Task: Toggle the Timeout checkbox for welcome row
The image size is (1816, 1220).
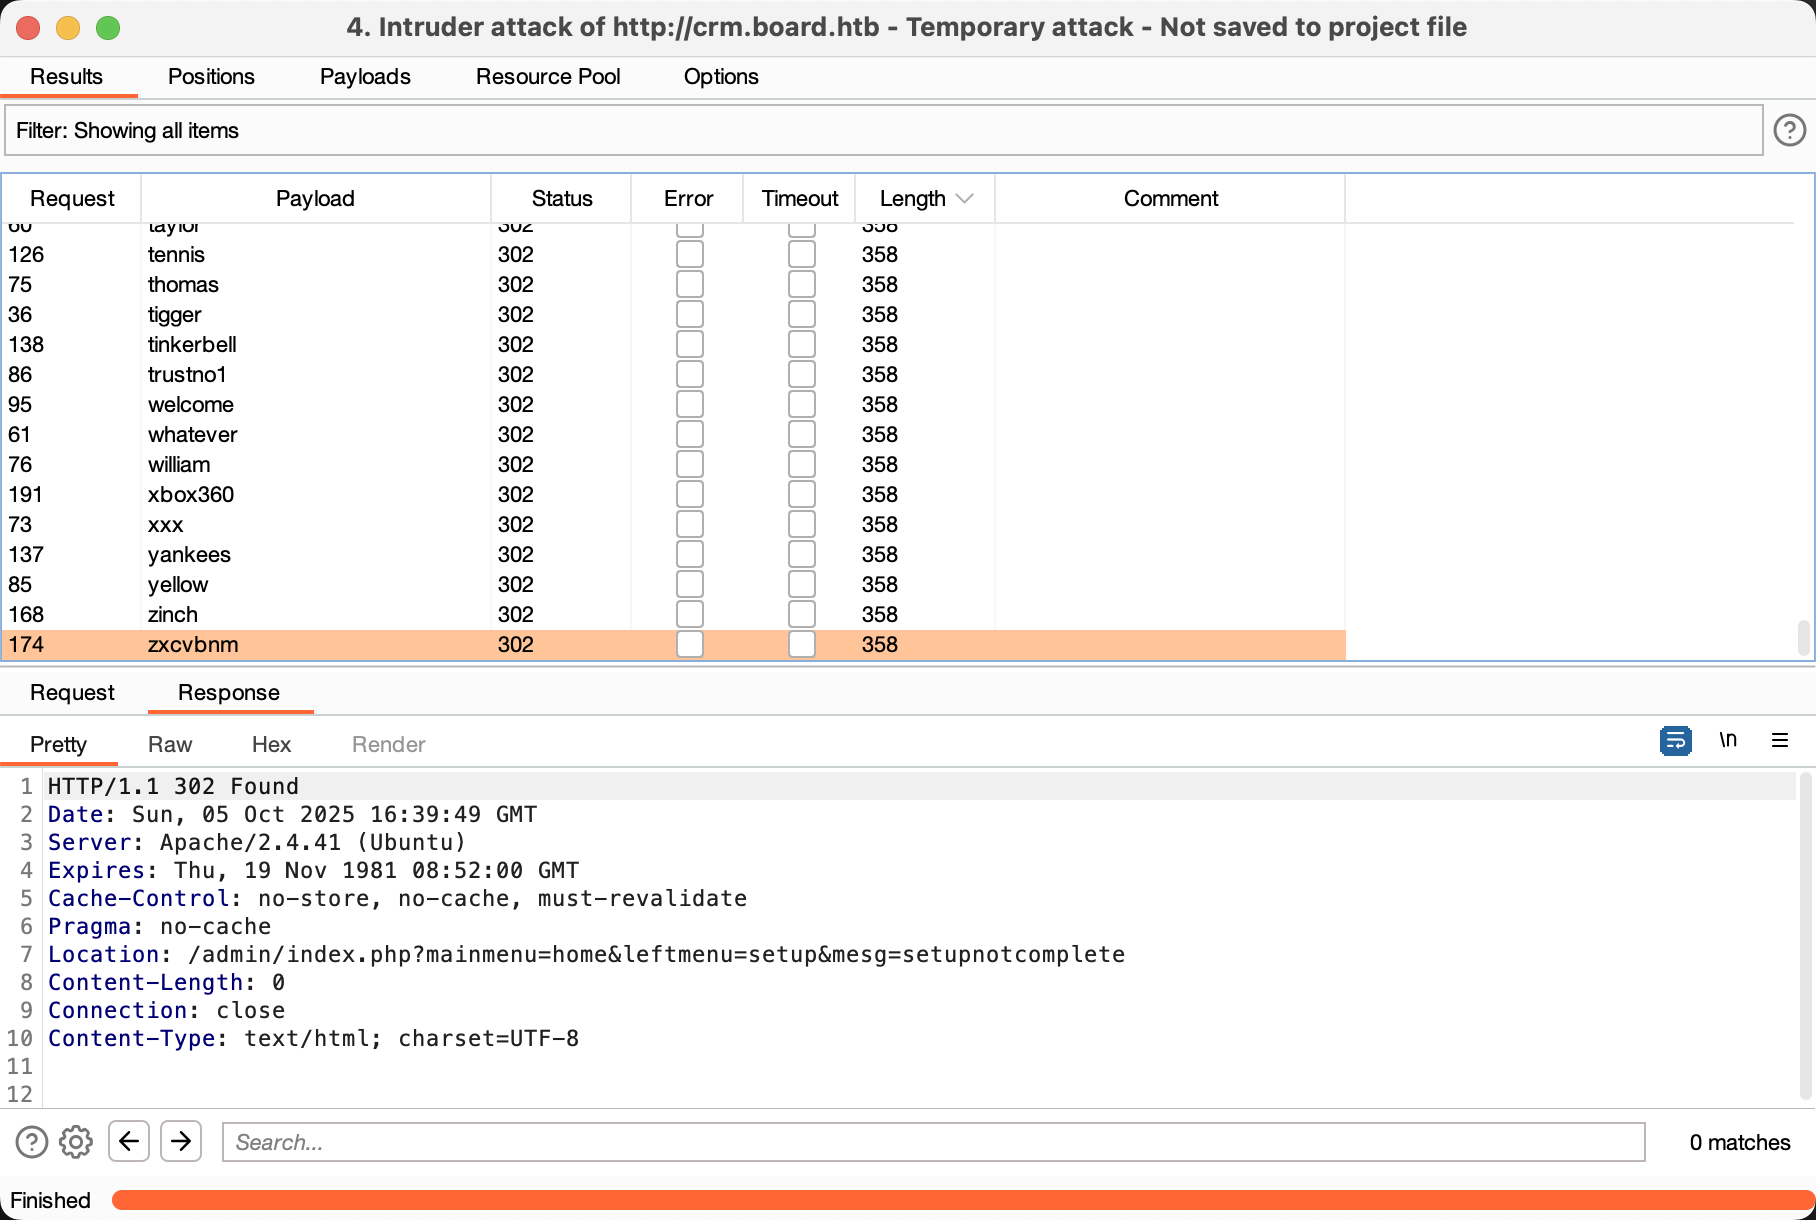Action: click(x=801, y=404)
